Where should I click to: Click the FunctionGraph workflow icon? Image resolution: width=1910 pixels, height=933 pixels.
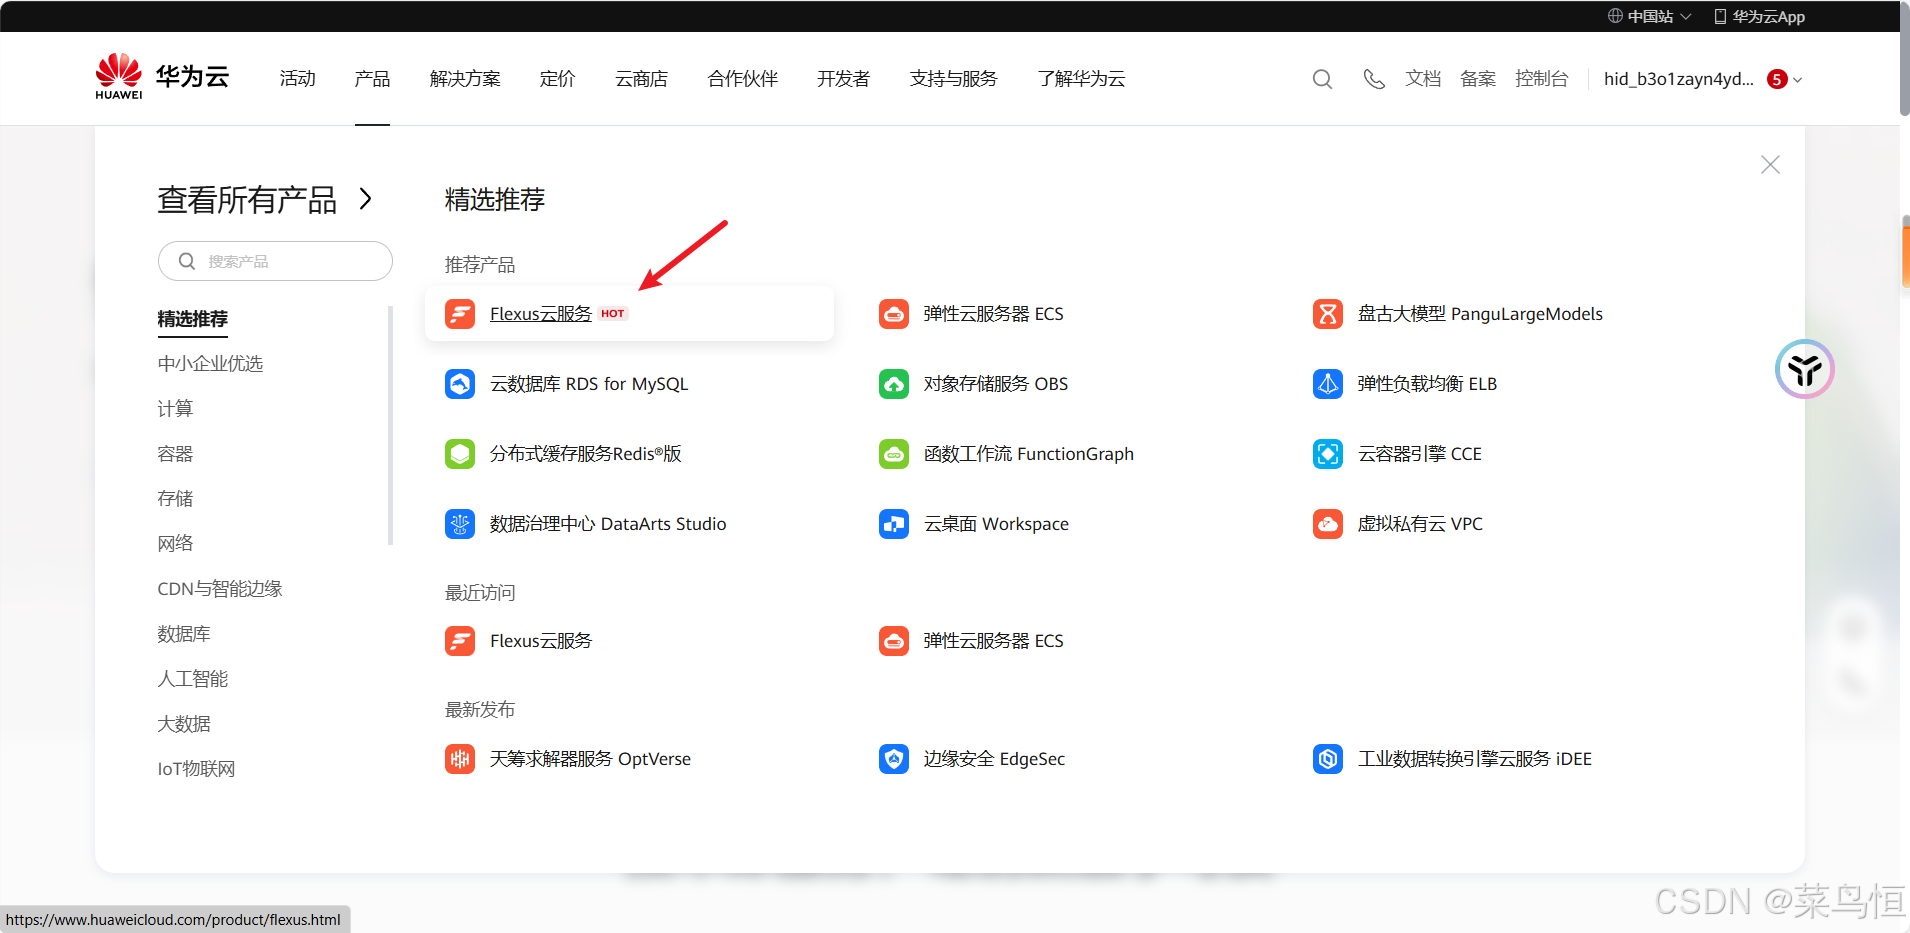893,453
